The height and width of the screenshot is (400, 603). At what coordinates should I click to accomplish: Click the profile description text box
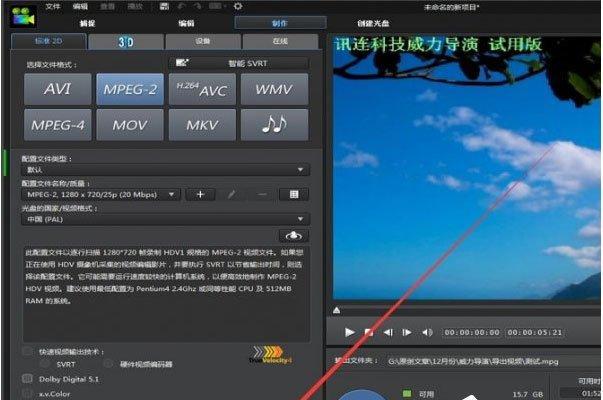coord(166,294)
